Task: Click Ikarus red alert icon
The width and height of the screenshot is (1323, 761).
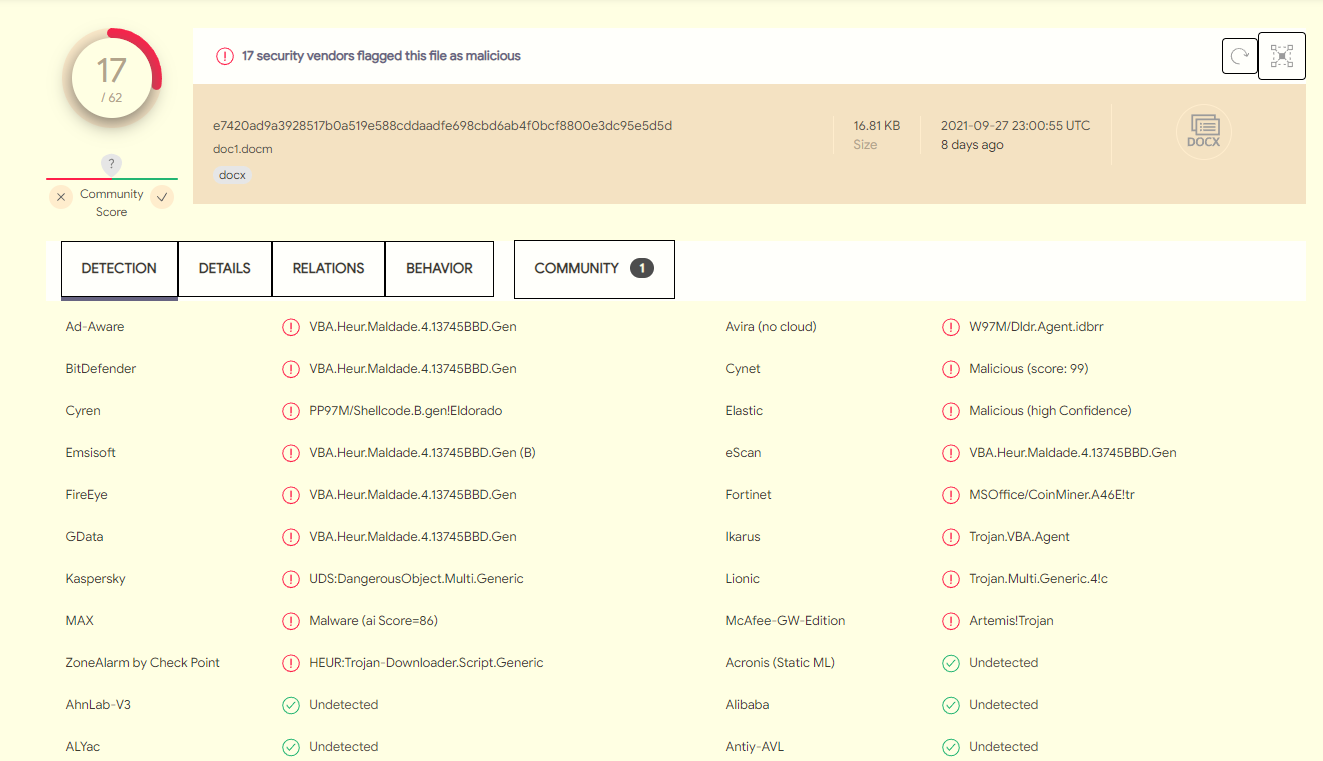Action: click(951, 537)
